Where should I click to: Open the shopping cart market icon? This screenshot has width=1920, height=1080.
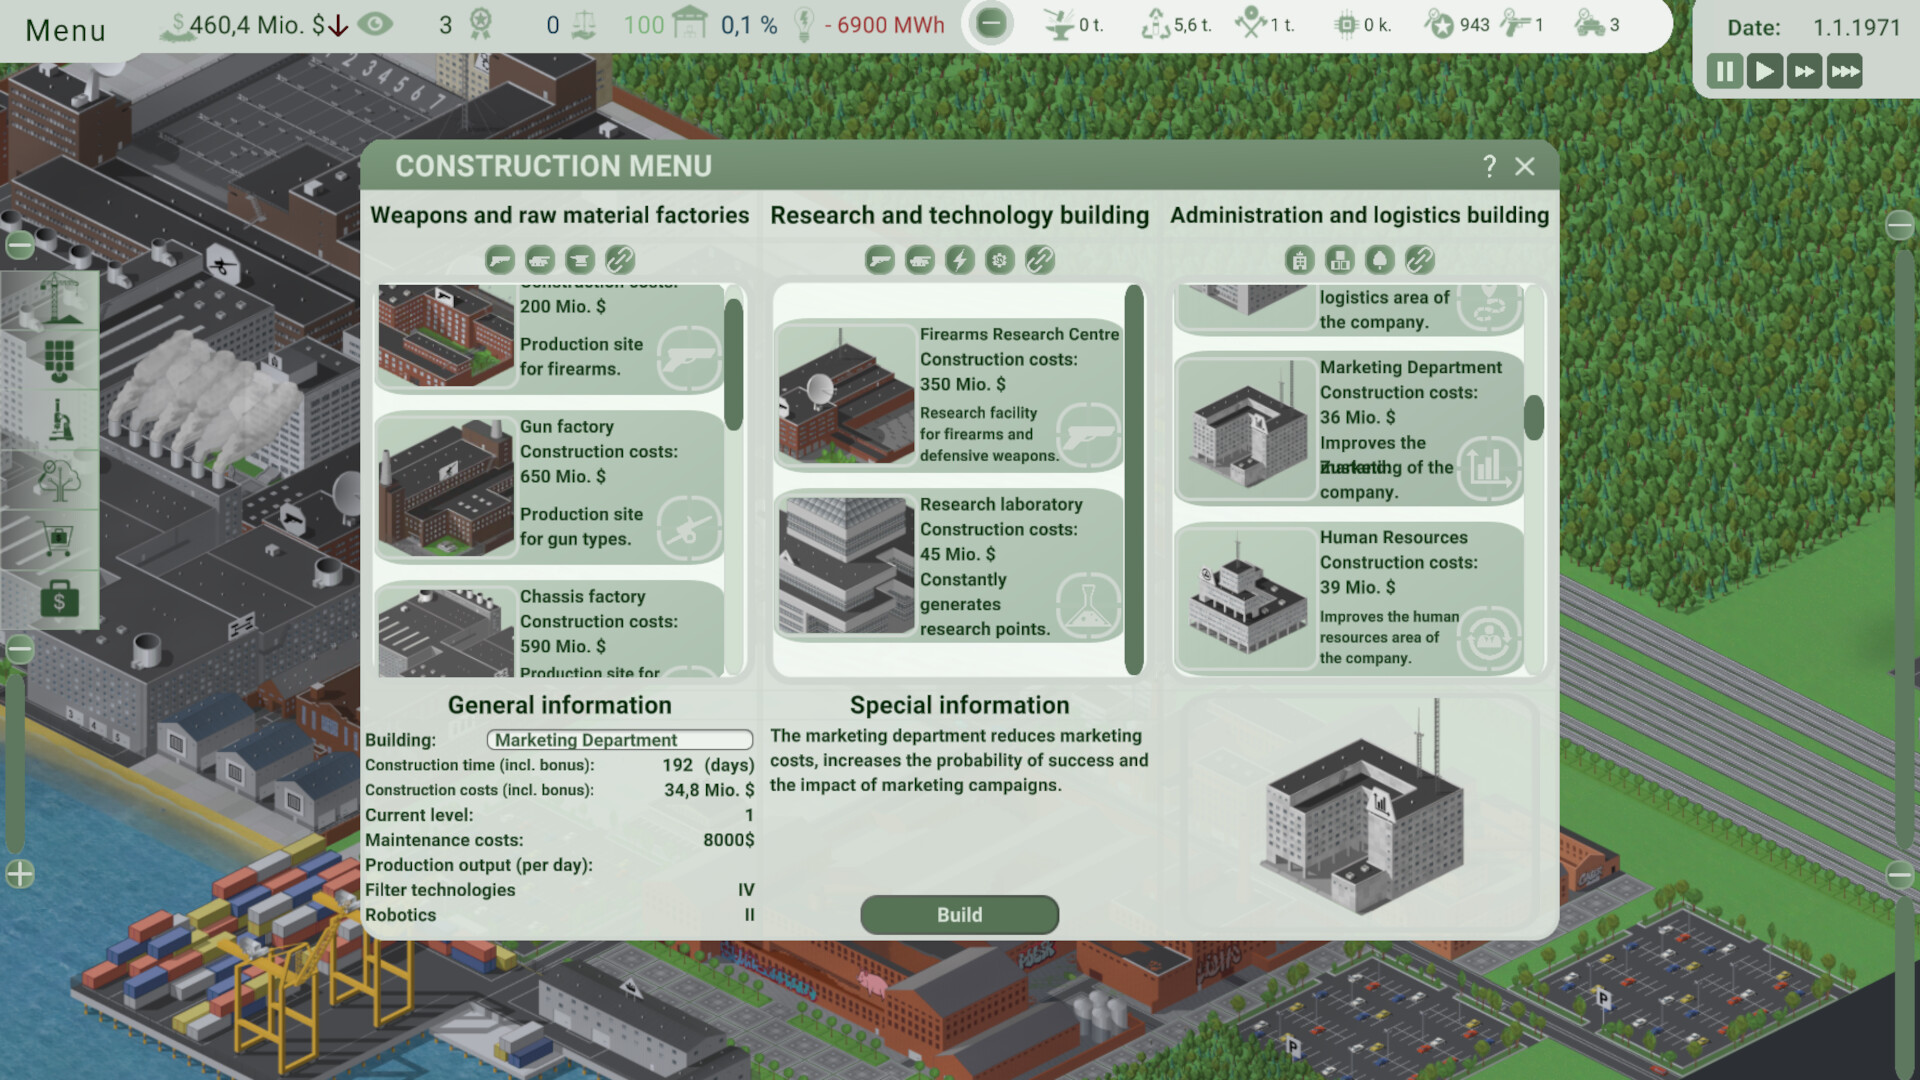pos(58,540)
